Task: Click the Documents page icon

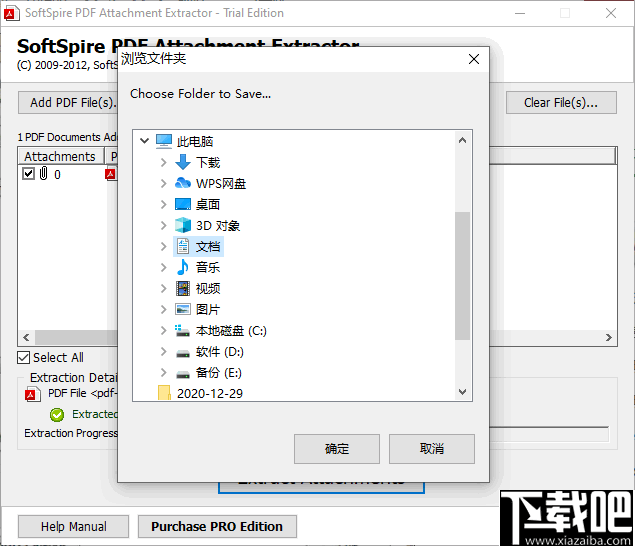Action: 183,246
